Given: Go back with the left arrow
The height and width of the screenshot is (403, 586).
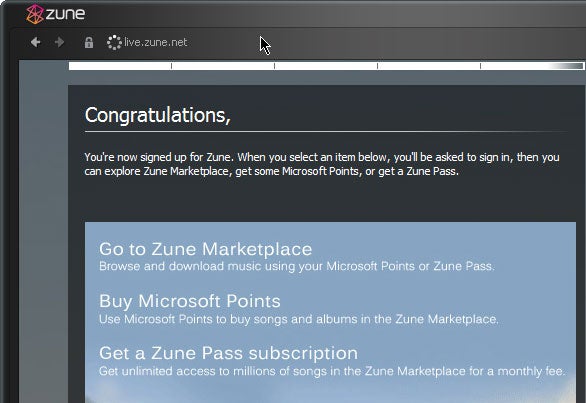Looking at the screenshot, I should 36,42.
